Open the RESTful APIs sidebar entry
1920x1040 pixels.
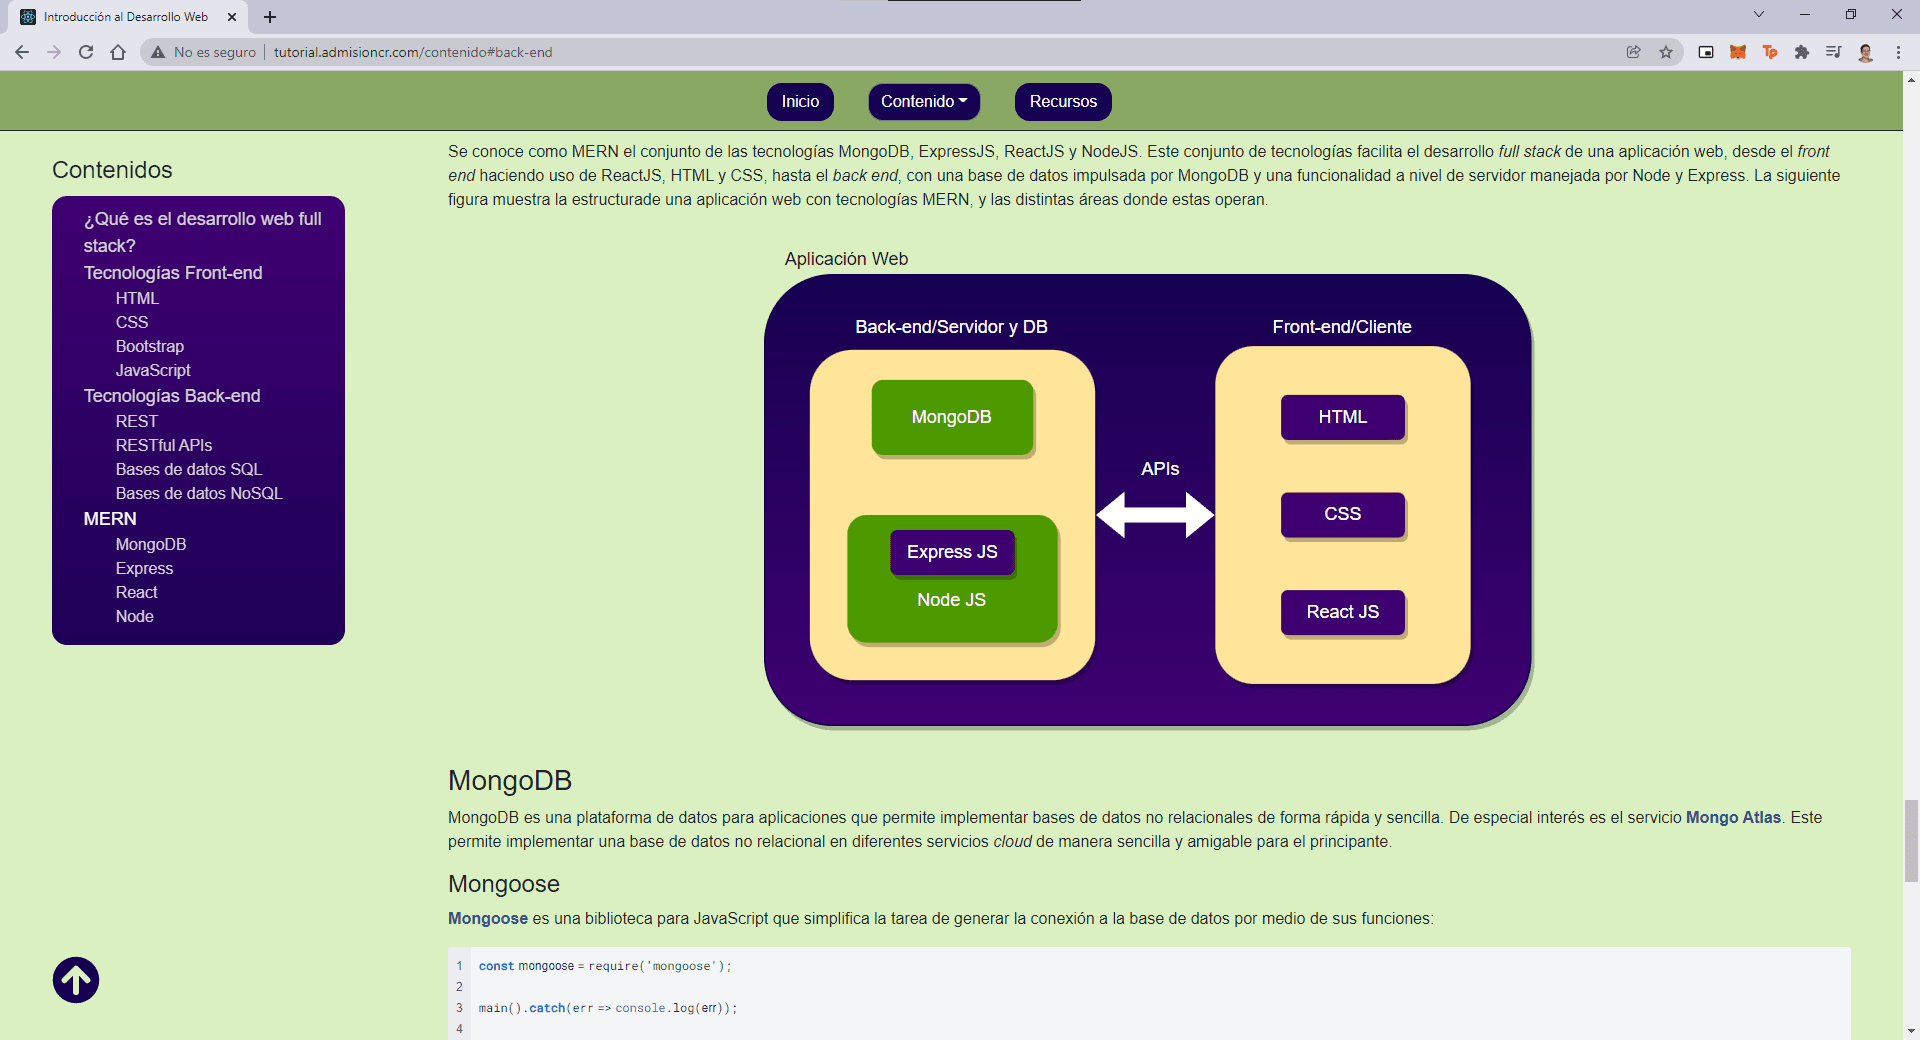[x=164, y=445]
